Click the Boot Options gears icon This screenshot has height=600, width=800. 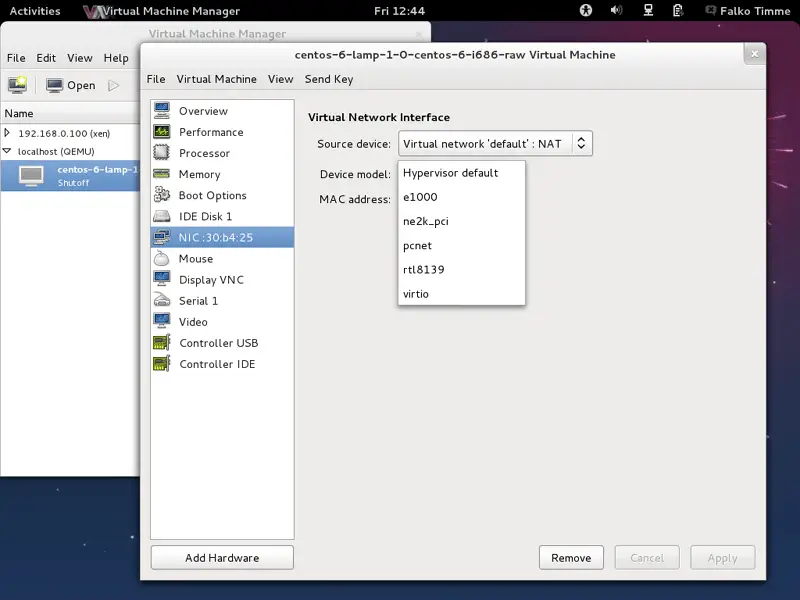click(x=162, y=195)
